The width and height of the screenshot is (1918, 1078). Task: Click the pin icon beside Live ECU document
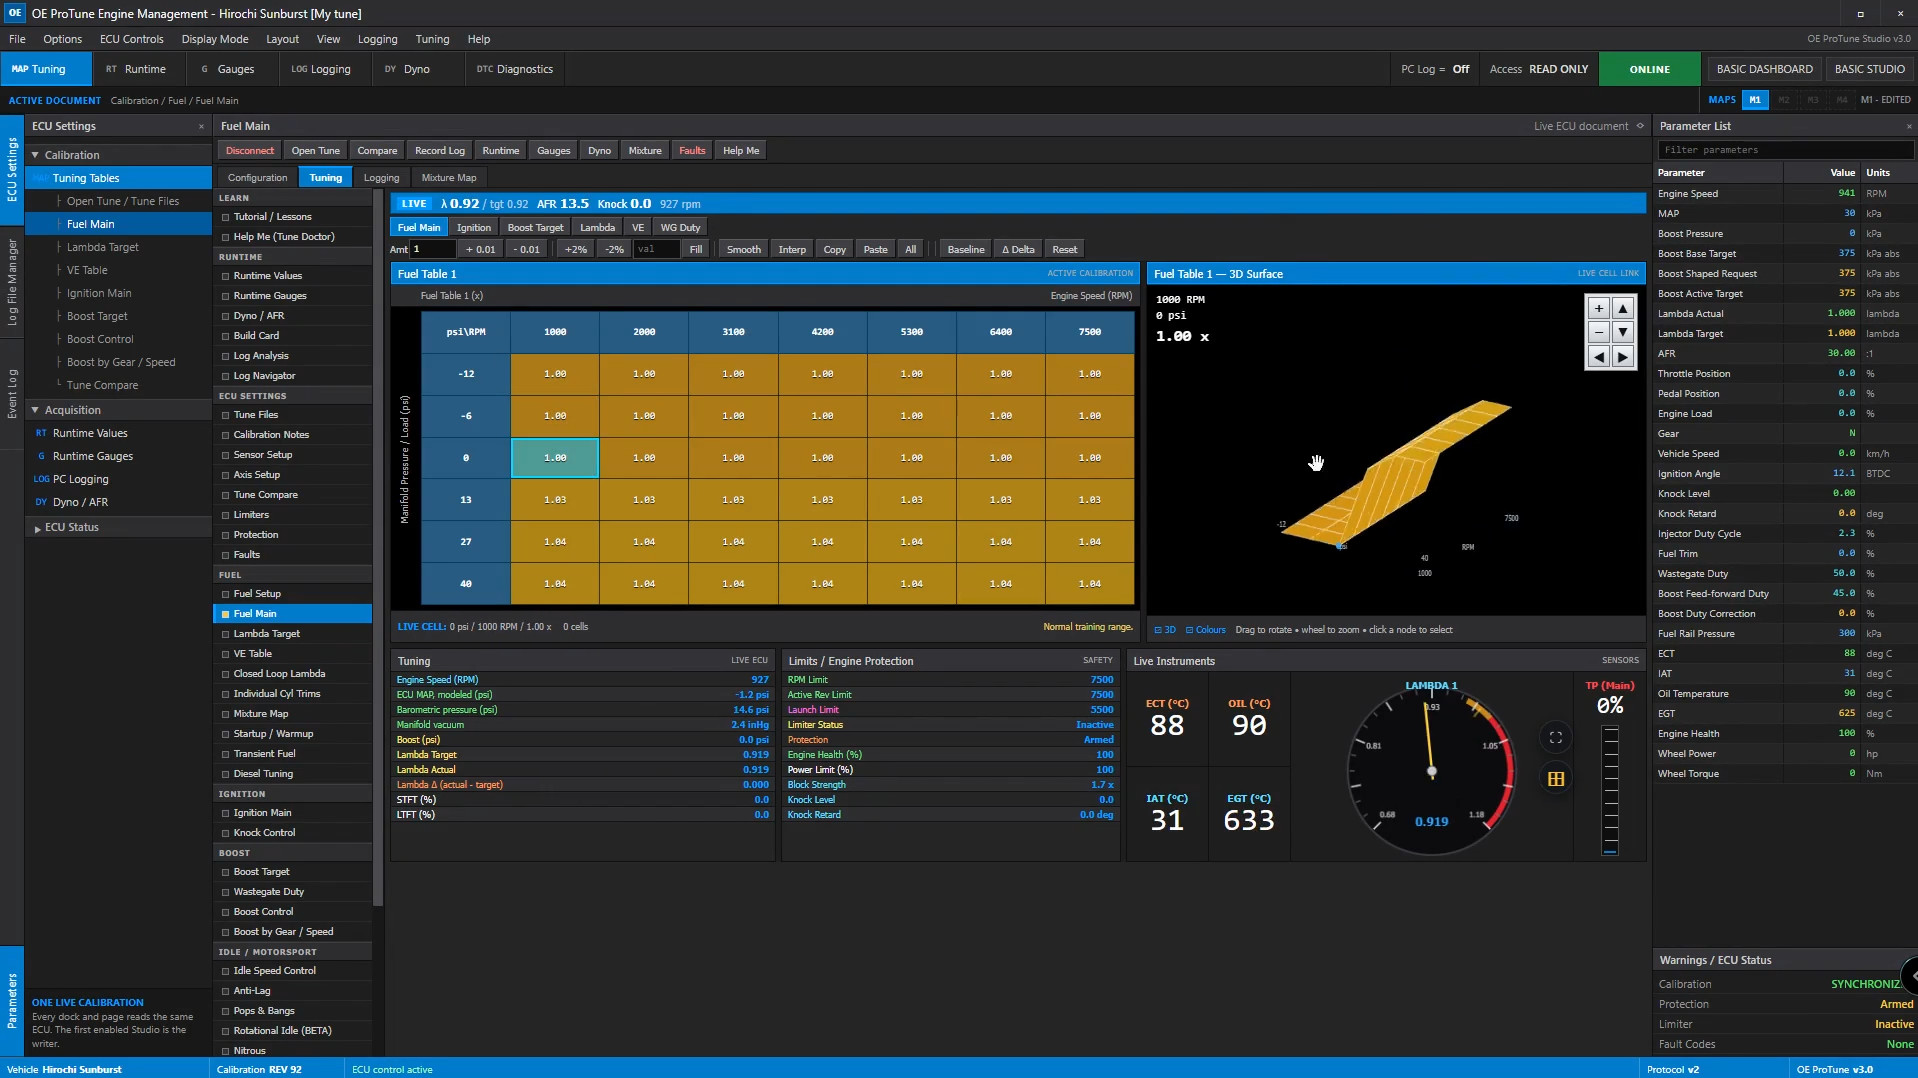click(1640, 126)
